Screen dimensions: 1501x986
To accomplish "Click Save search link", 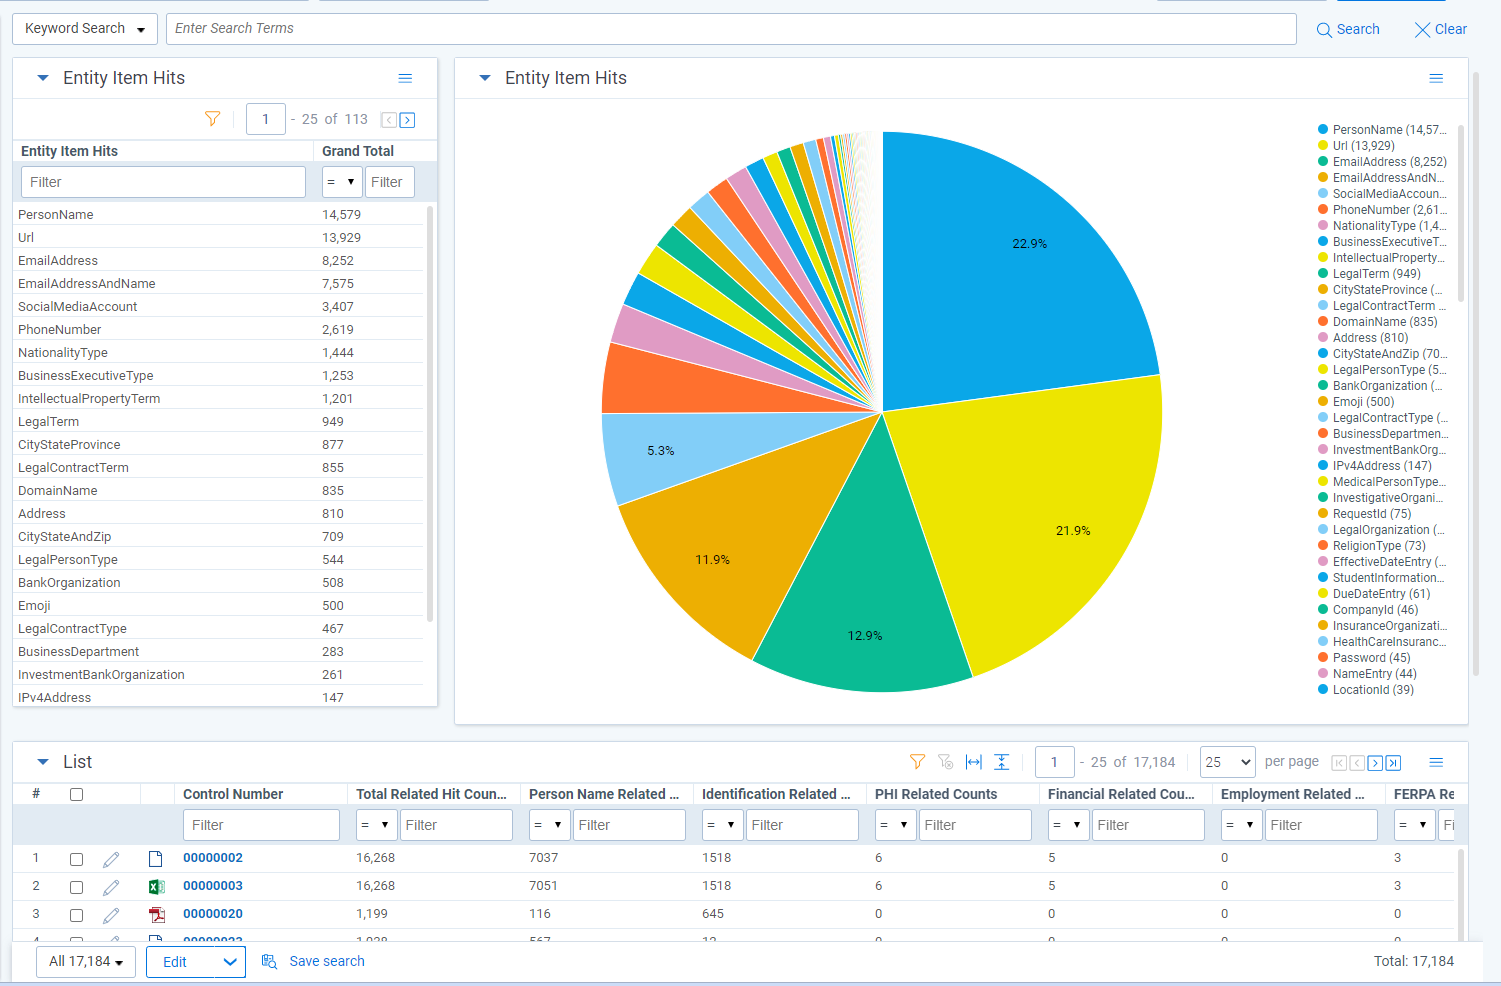I will (313, 962).
